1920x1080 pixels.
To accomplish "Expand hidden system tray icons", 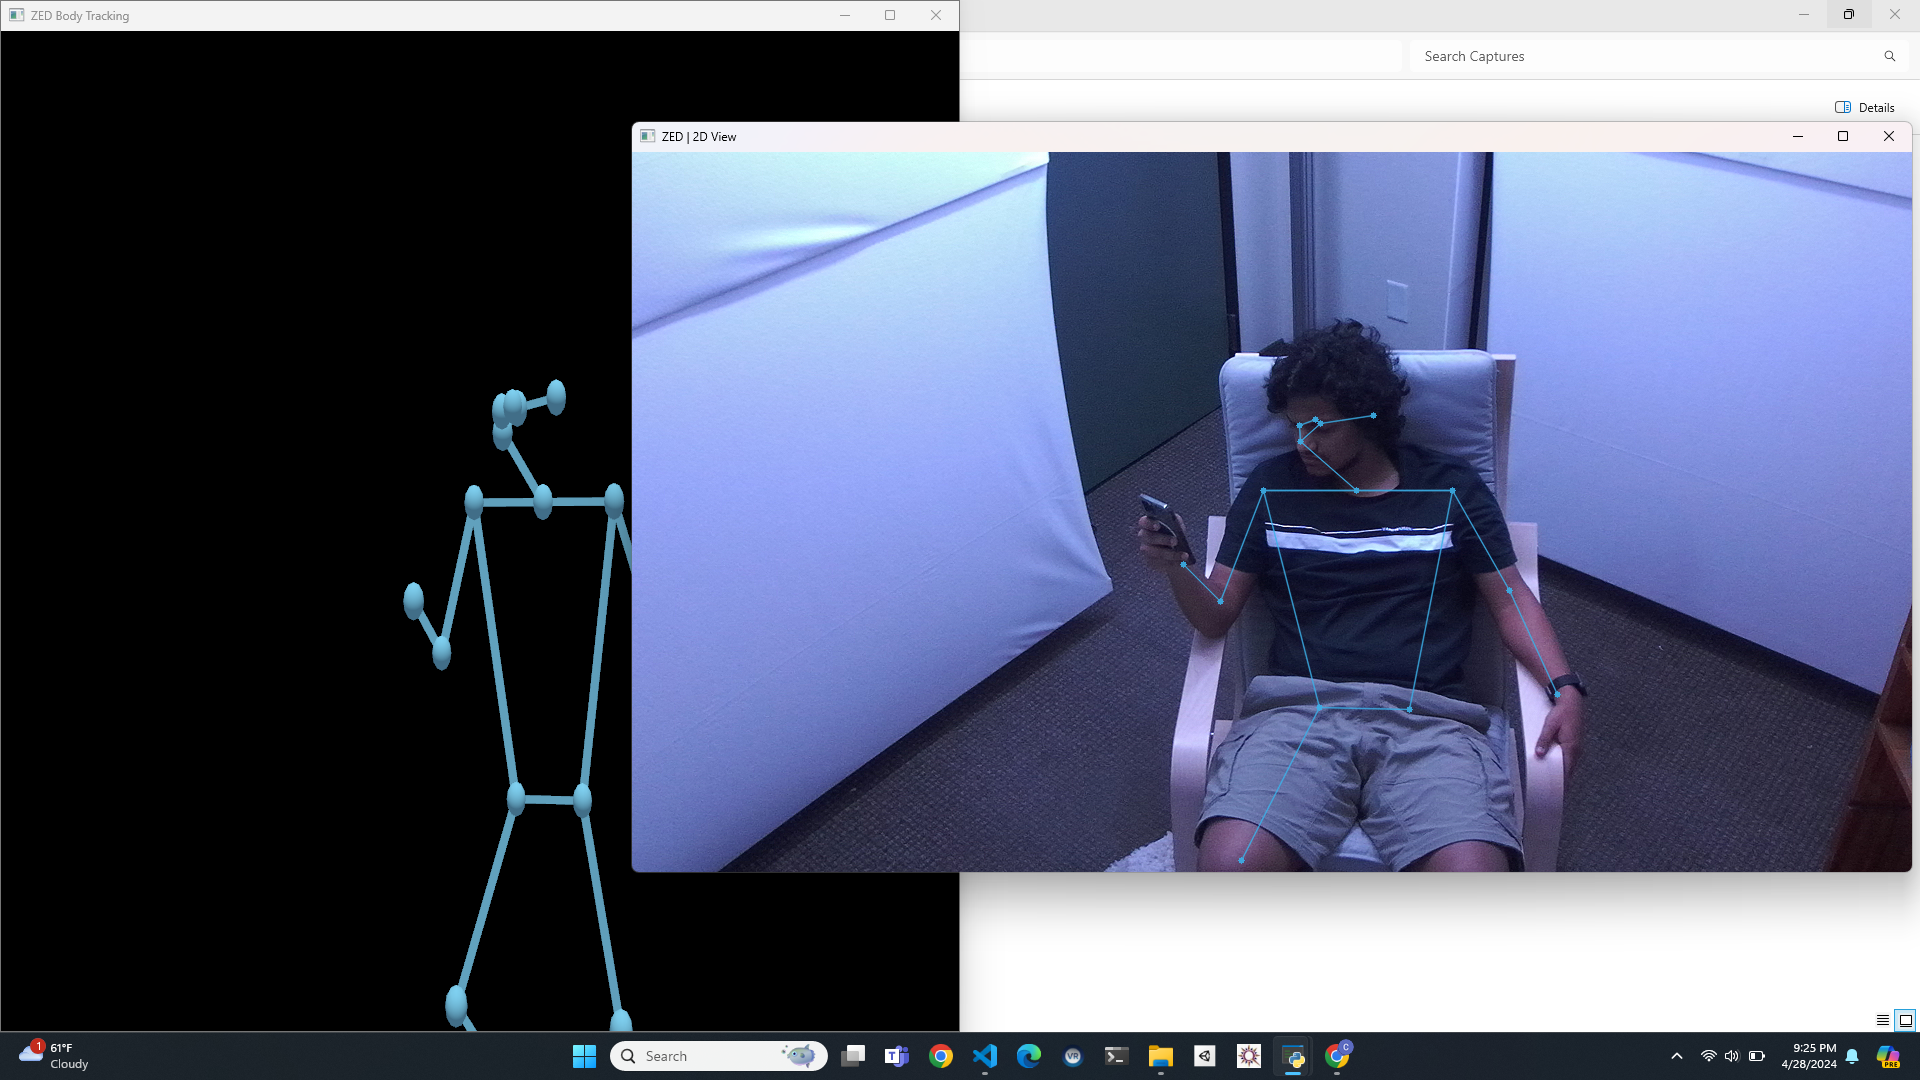I will pyautogui.click(x=1677, y=1056).
